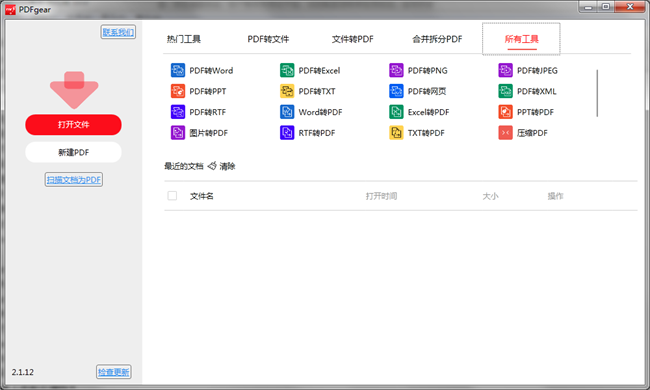
Task: Click the broom icon beside 清除
Action: (x=212, y=166)
